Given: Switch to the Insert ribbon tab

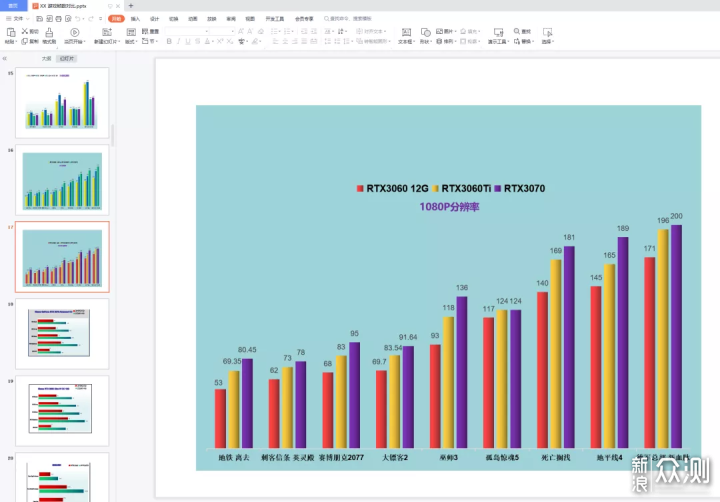Looking at the screenshot, I should (135, 19).
